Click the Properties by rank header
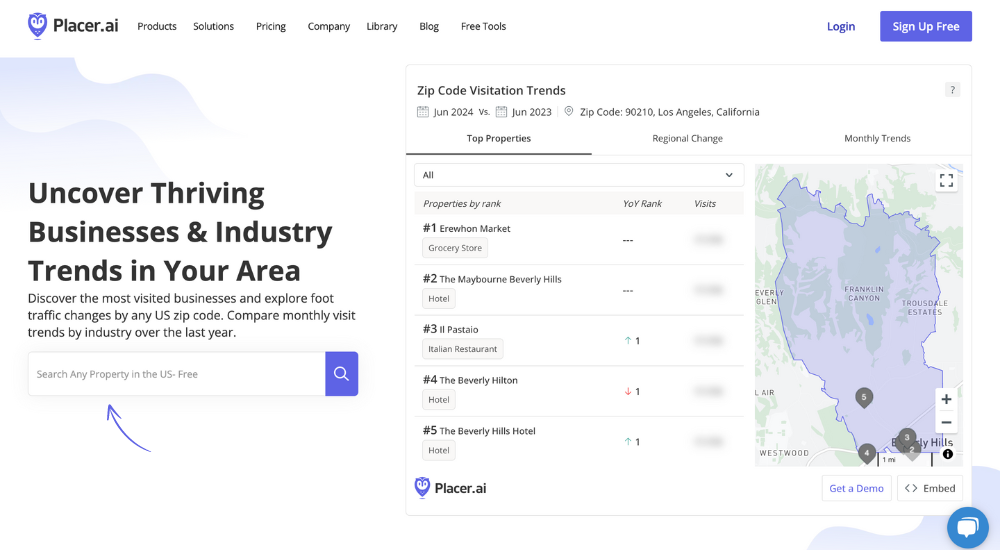1000x550 pixels. click(x=462, y=204)
